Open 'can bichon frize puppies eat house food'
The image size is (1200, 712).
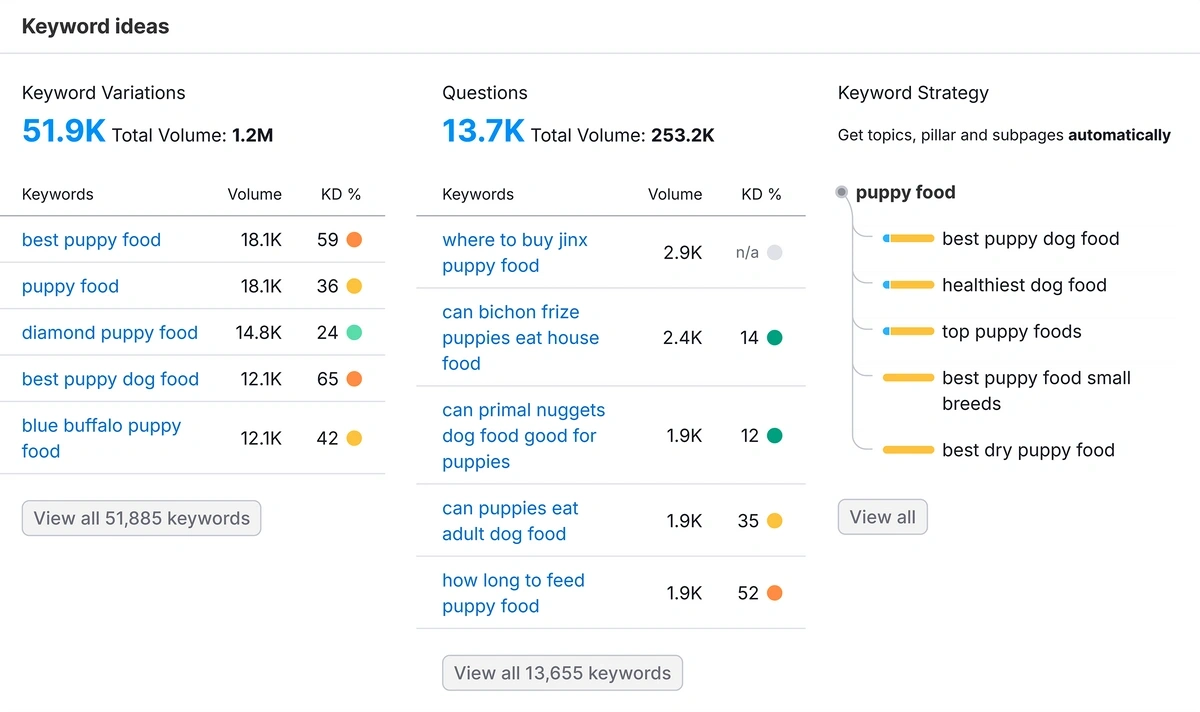[x=521, y=338]
